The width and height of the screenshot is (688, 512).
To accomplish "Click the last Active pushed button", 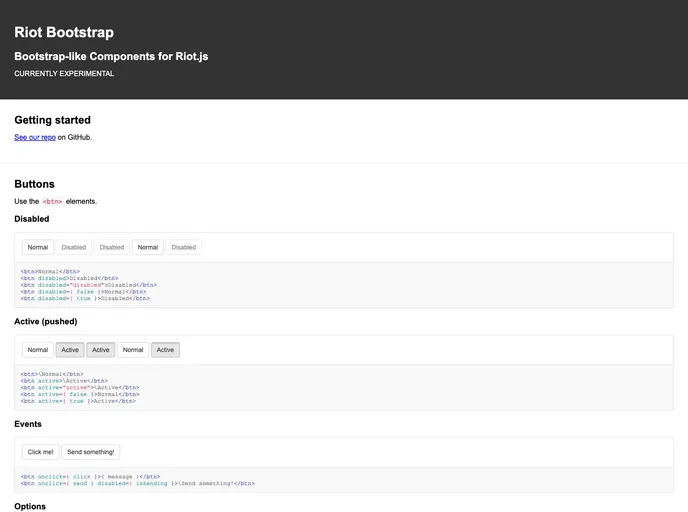I will 165,350.
